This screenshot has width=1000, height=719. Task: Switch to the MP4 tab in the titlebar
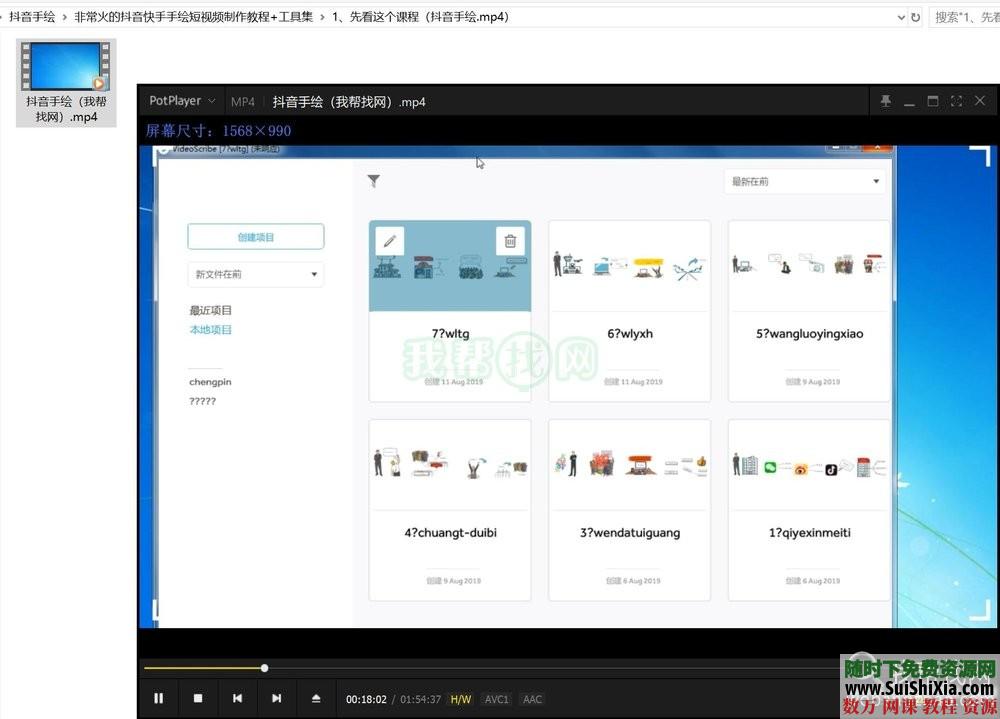coord(243,101)
